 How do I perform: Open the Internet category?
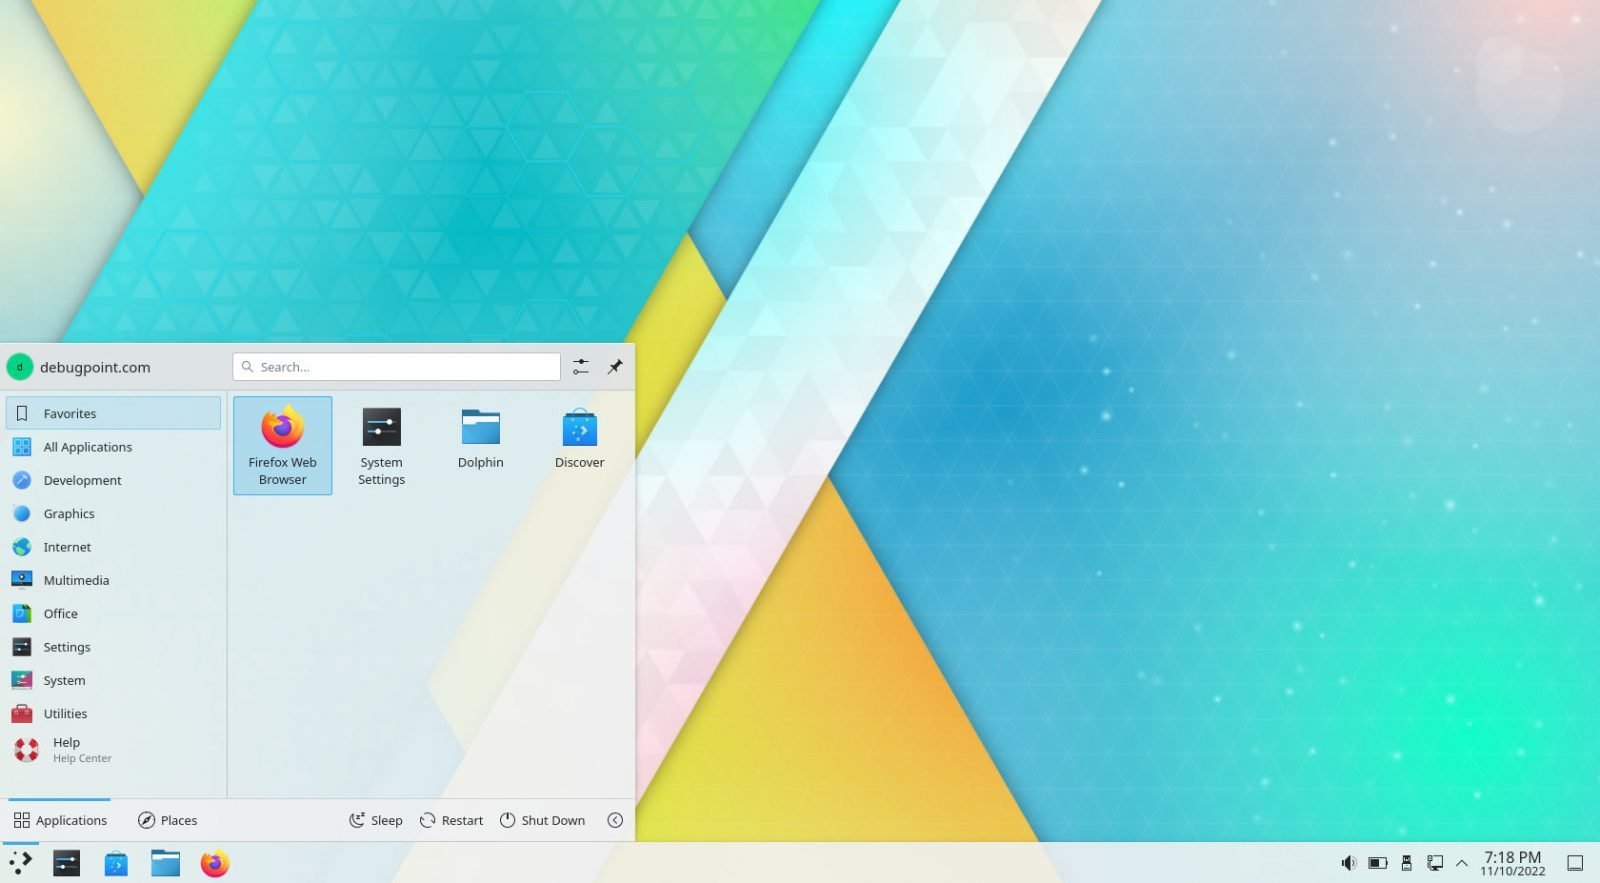click(113, 547)
